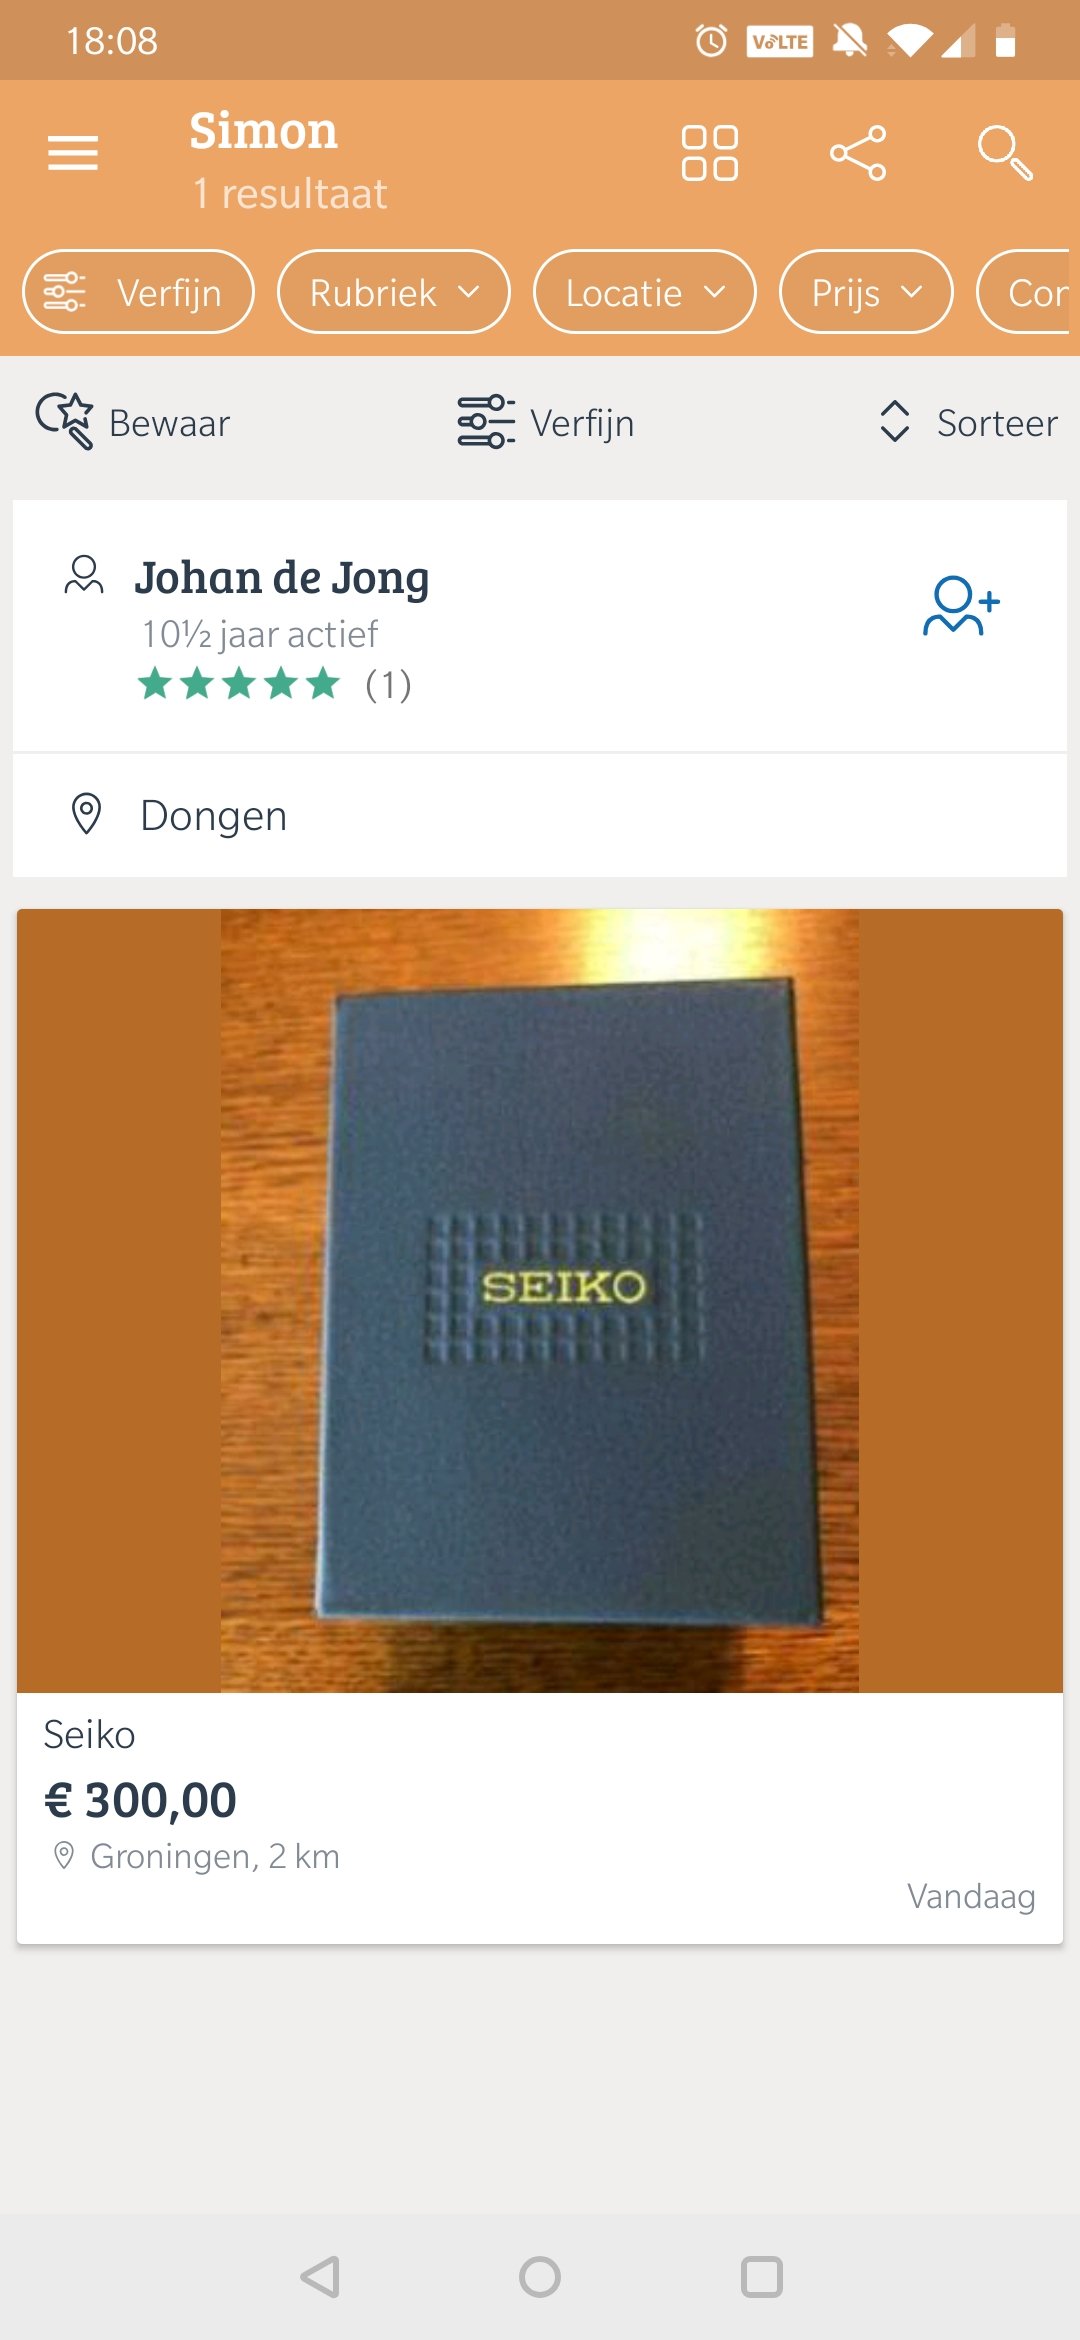This screenshot has width=1080, height=2340.
Task: Open Verfijn in the gray toolbar
Action: tap(545, 422)
